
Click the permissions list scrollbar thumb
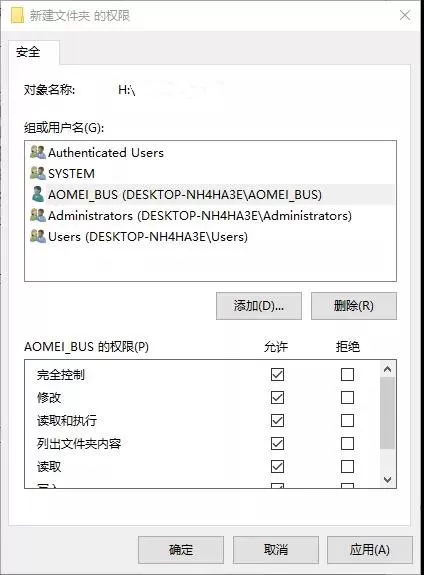(x=388, y=413)
